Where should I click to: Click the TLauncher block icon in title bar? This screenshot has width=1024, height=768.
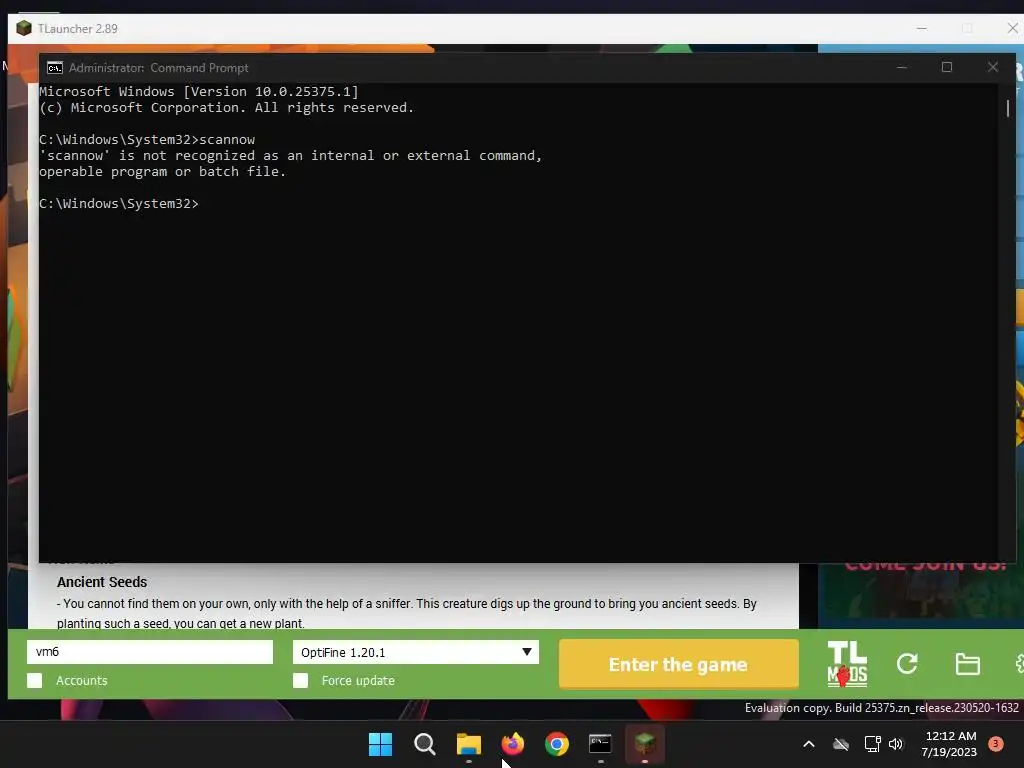tap(24, 29)
